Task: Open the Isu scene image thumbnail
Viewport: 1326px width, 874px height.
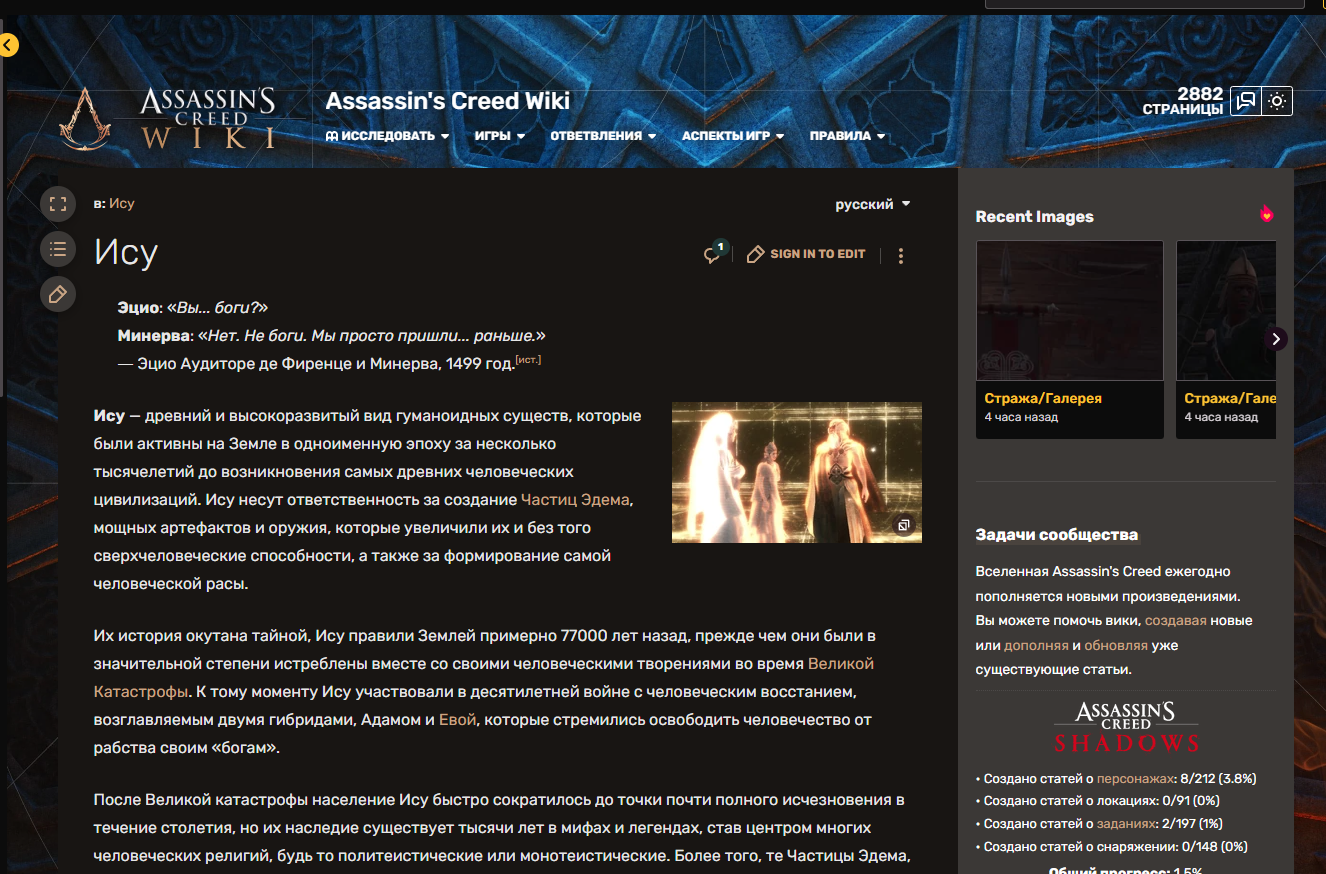Action: [x=797, y=472]
